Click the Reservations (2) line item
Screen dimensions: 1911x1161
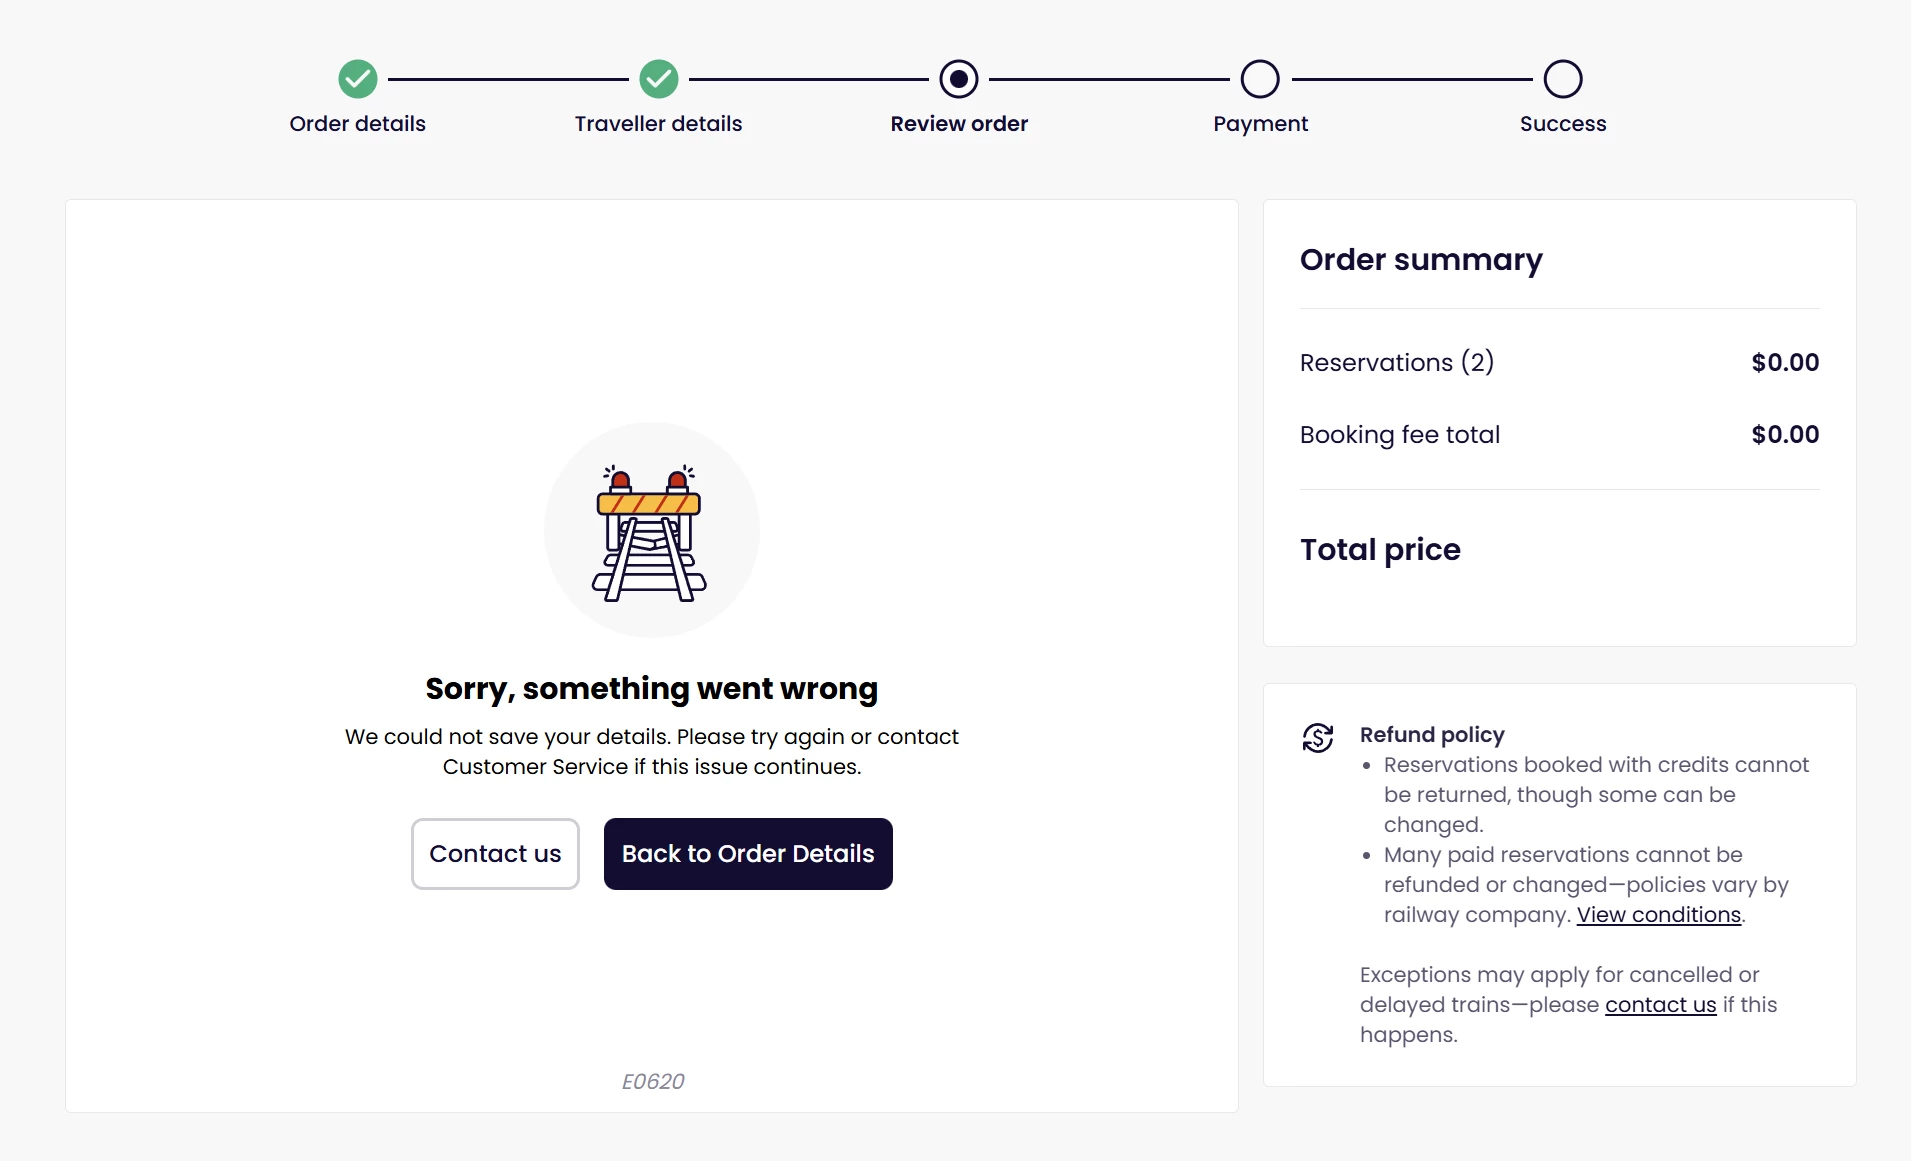coord(1396,362)
